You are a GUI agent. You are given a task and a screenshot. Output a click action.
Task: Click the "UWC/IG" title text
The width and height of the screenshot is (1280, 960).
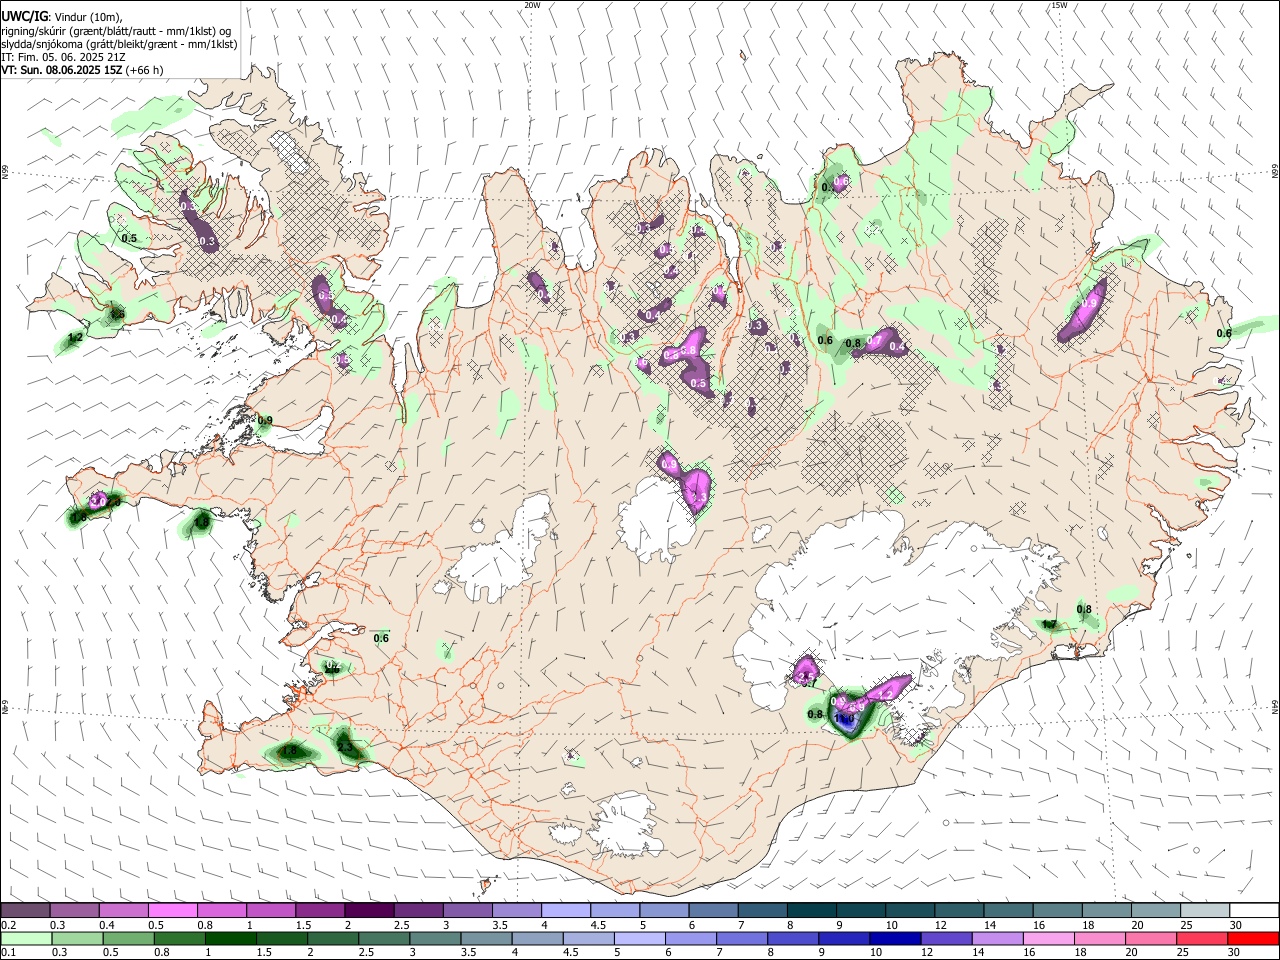tap(24, 16)
